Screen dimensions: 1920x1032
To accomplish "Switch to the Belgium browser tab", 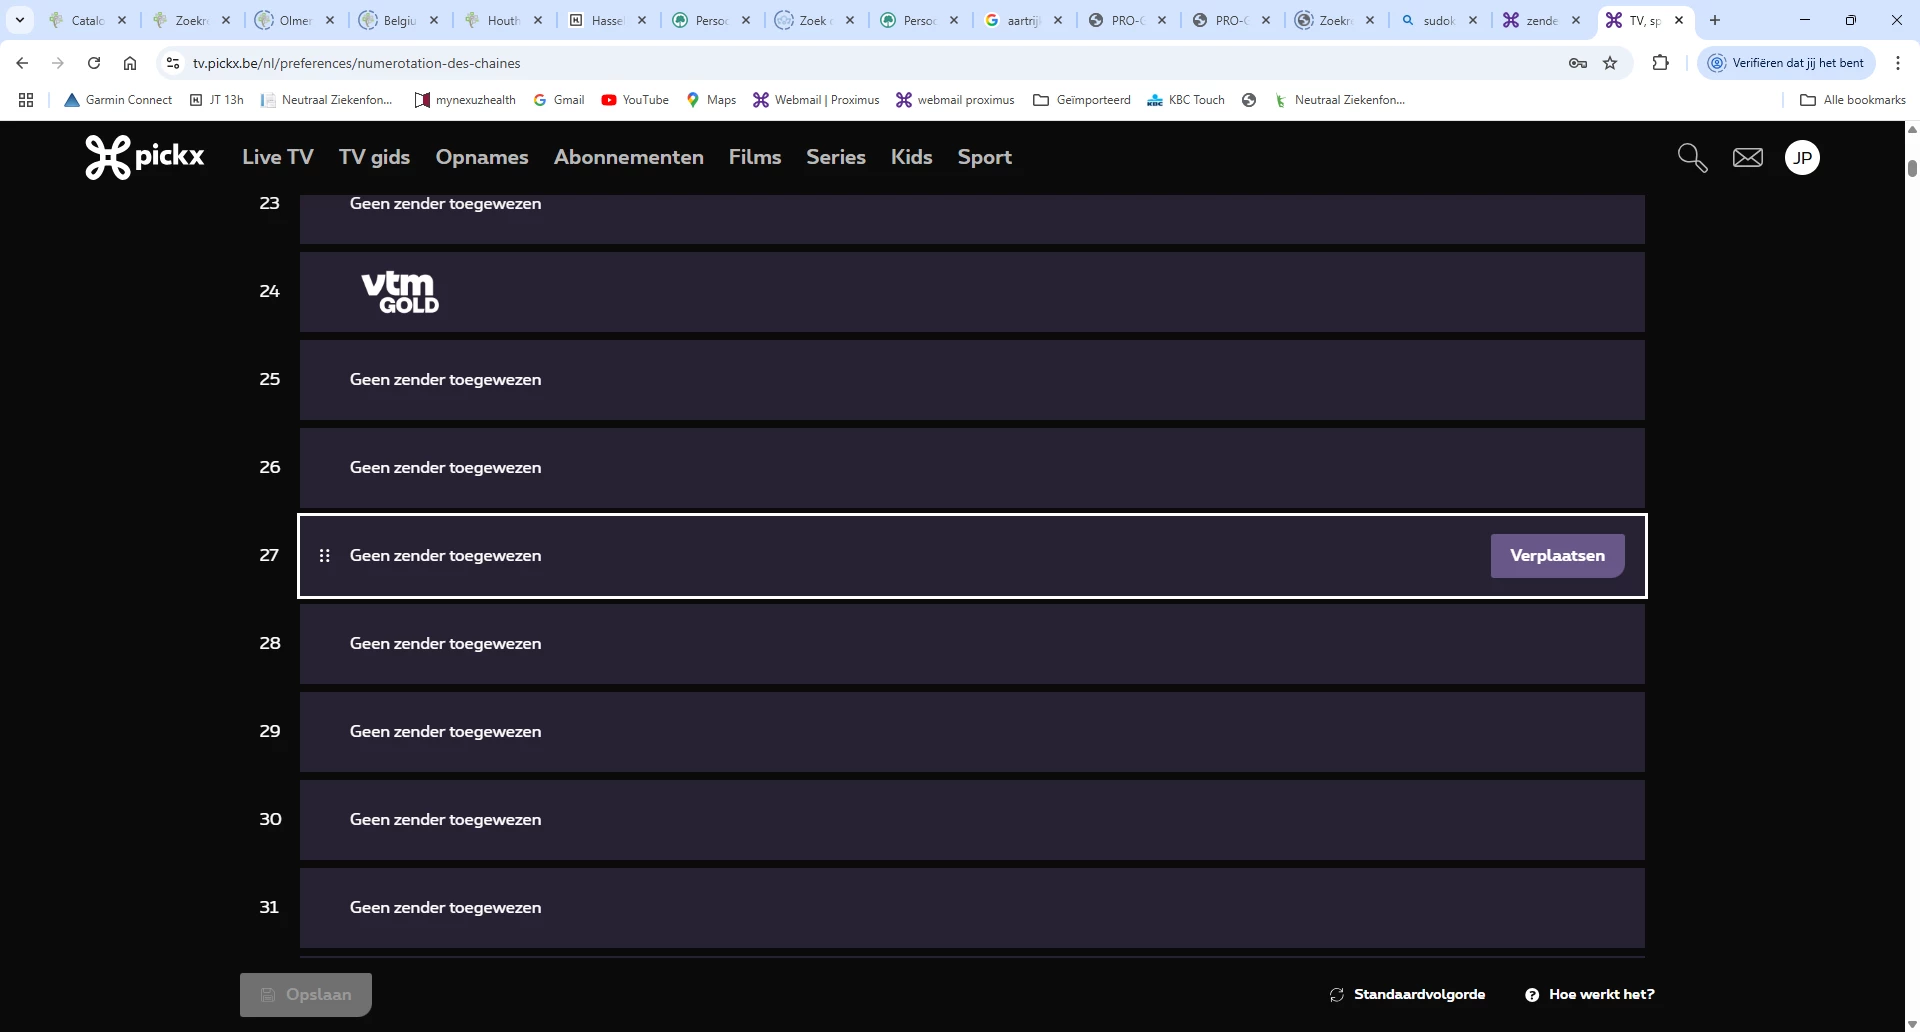I will point(400,20).
